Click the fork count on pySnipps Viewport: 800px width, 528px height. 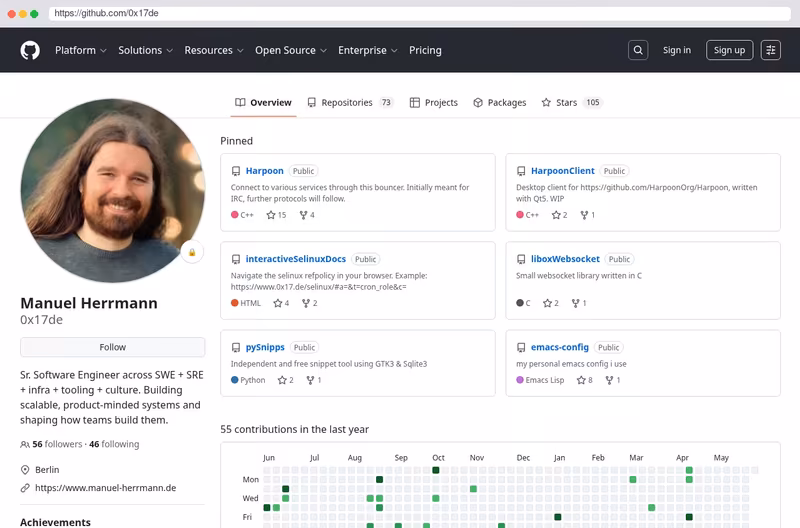314,380
